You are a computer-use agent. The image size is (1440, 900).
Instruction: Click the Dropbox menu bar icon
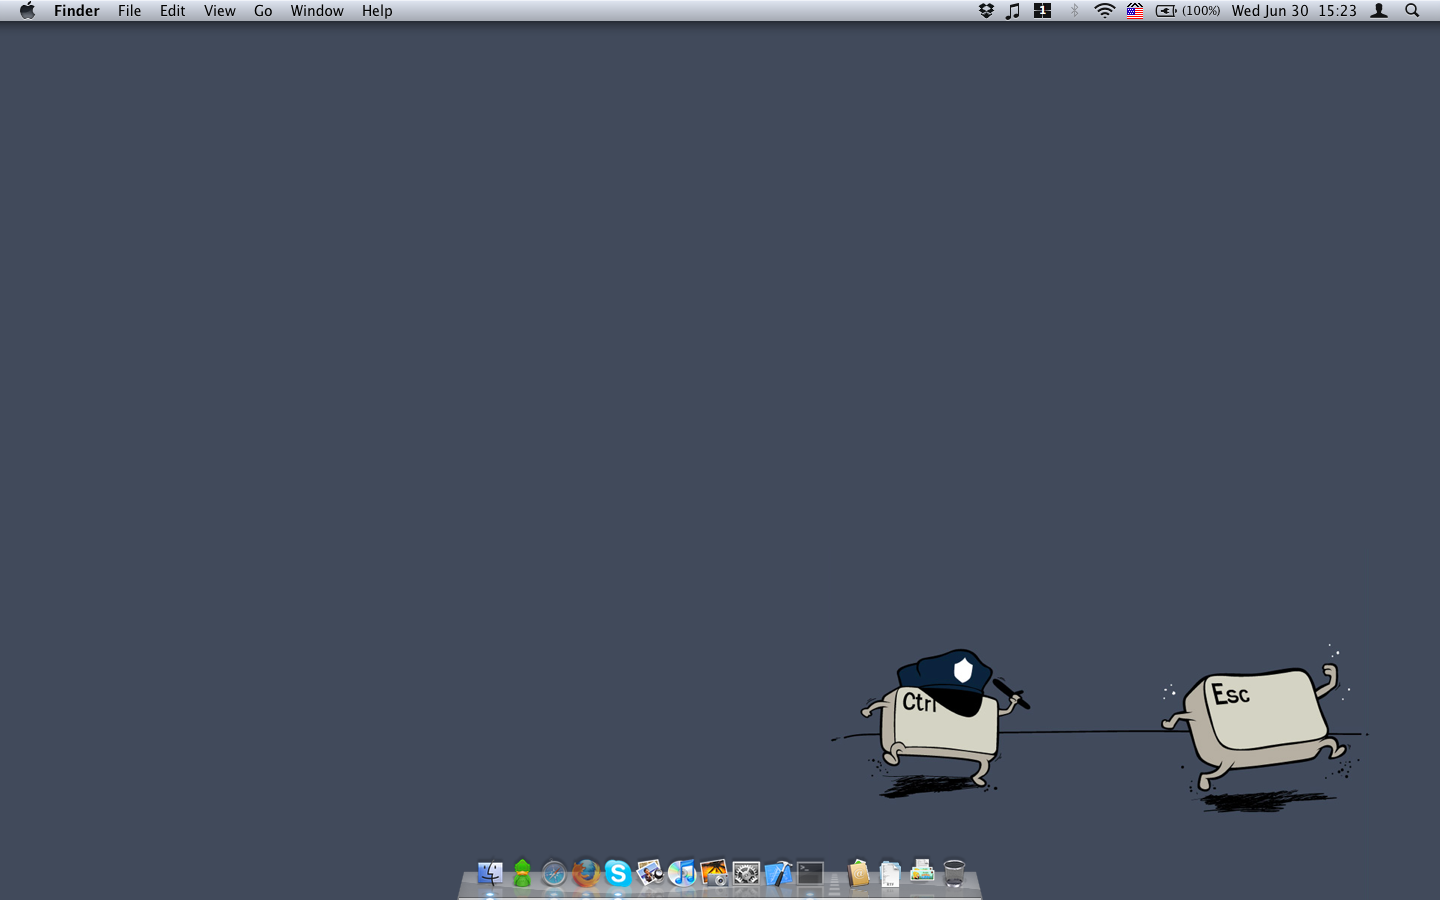coord(986,11)
